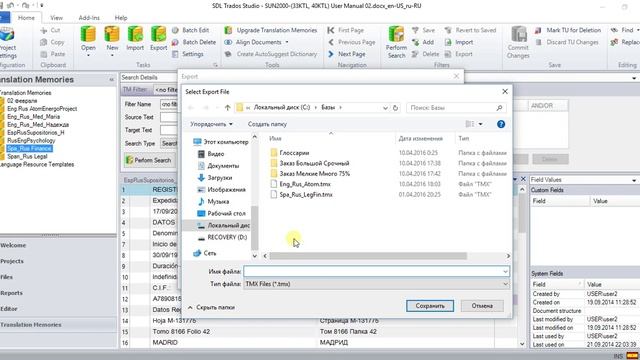Click Delete filter icon
This screenshot has width=640, height=360.
pyautogui.click(x=425, y=54)
